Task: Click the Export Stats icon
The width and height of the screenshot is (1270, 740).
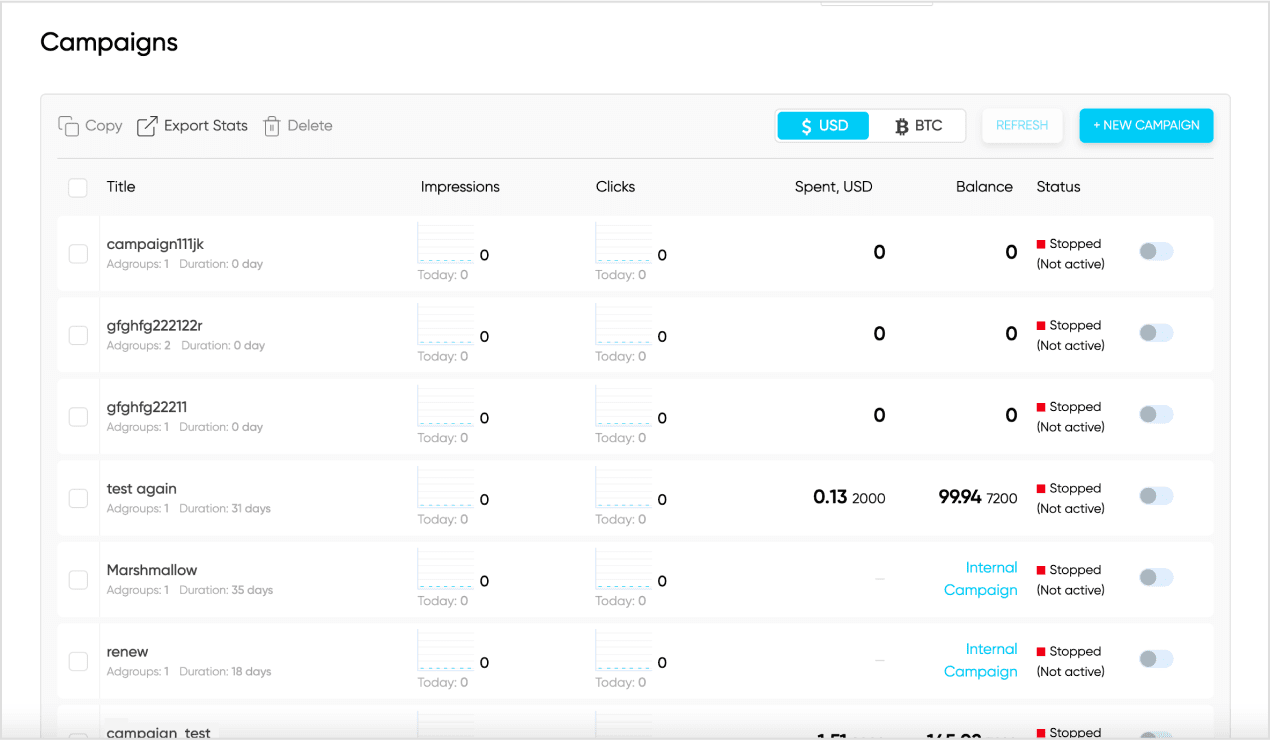Action: pos(147,126)
